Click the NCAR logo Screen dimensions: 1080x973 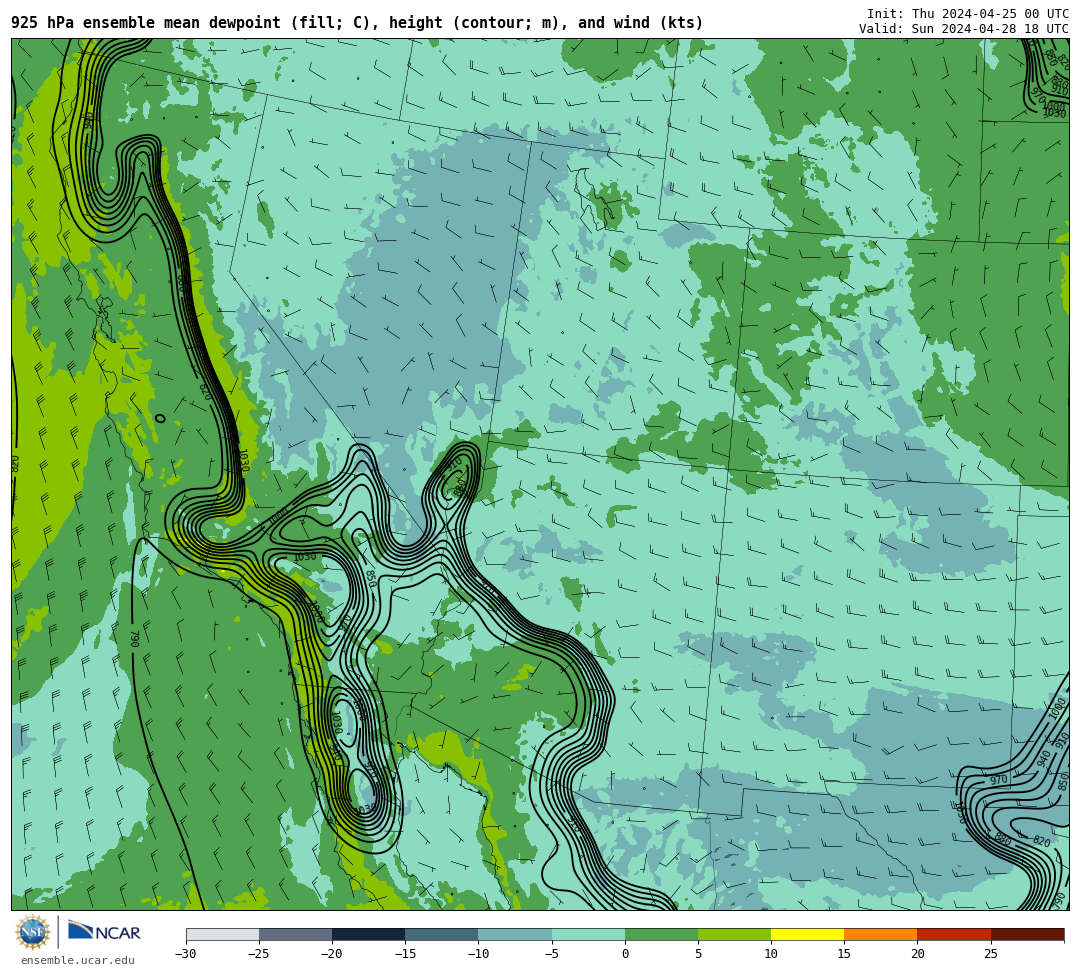point(104,932)
